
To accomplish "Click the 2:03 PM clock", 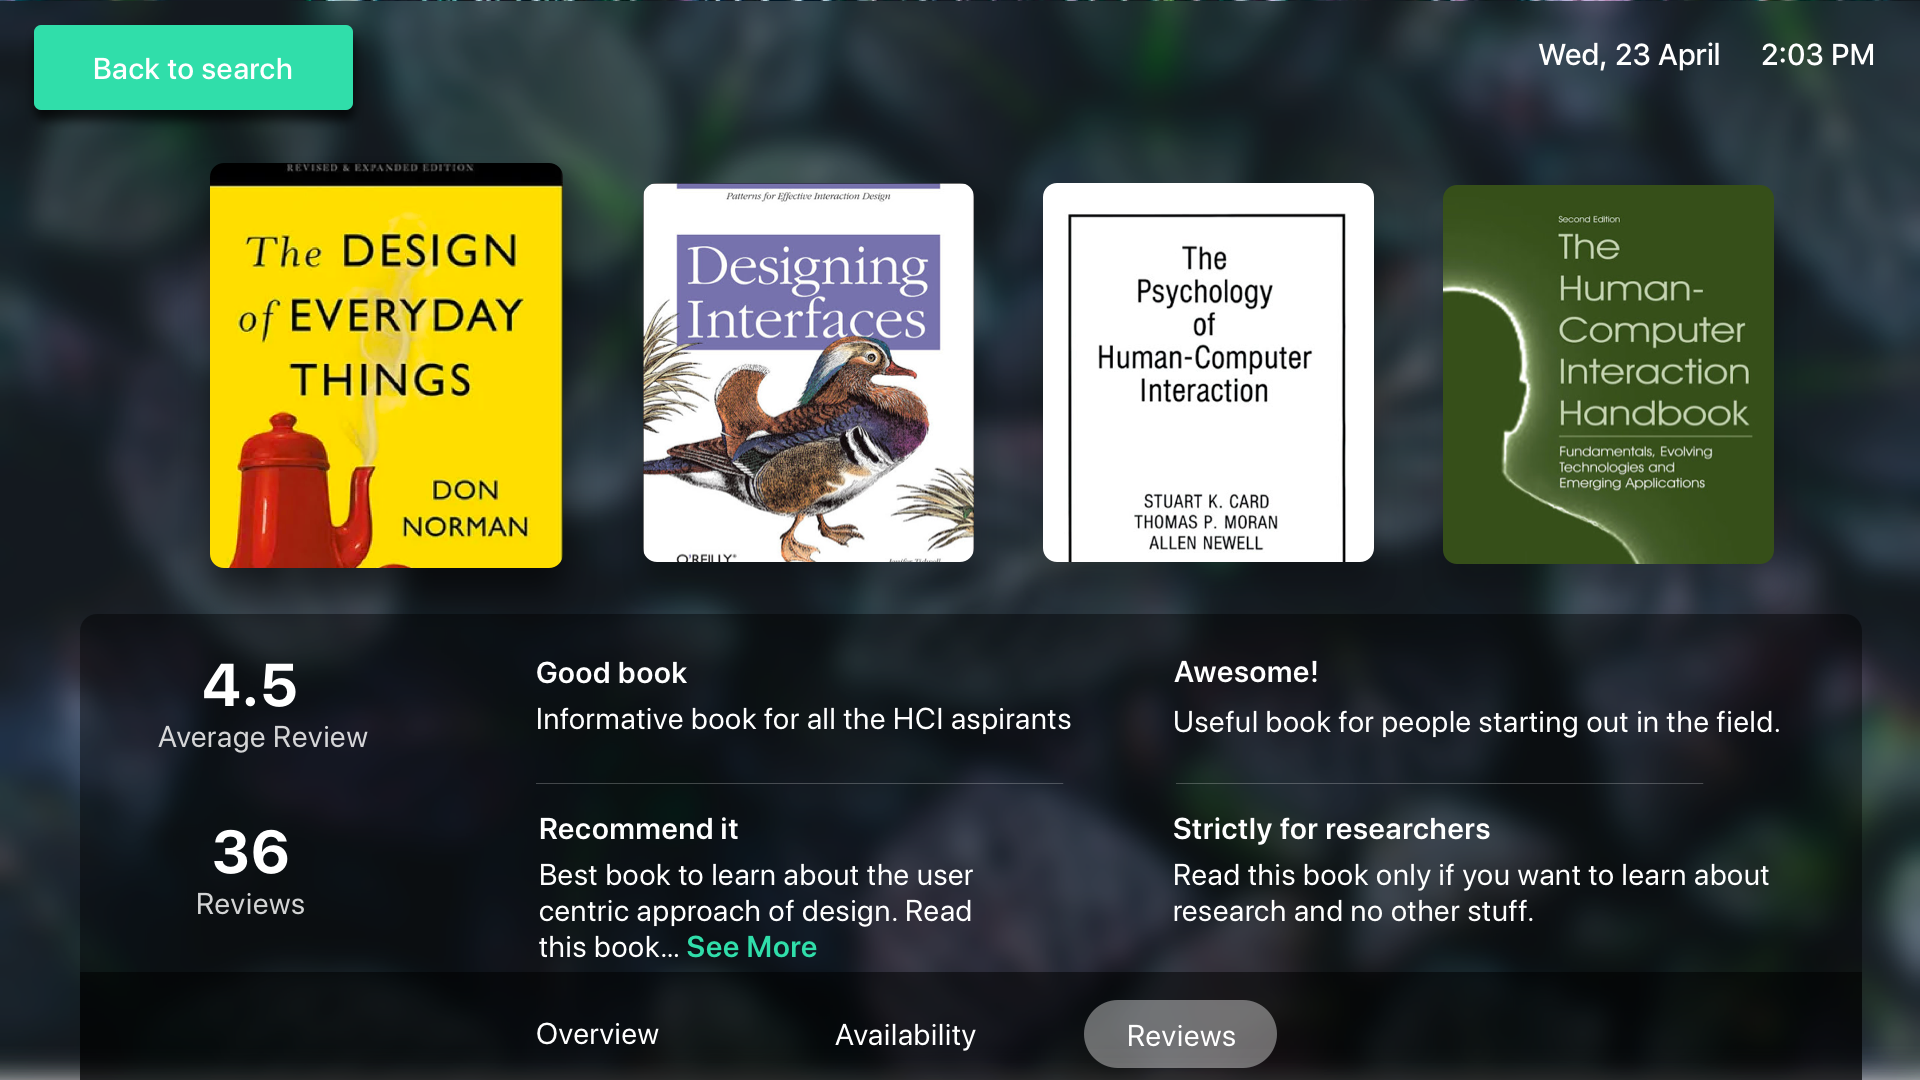I will [x=1817, y=55].
